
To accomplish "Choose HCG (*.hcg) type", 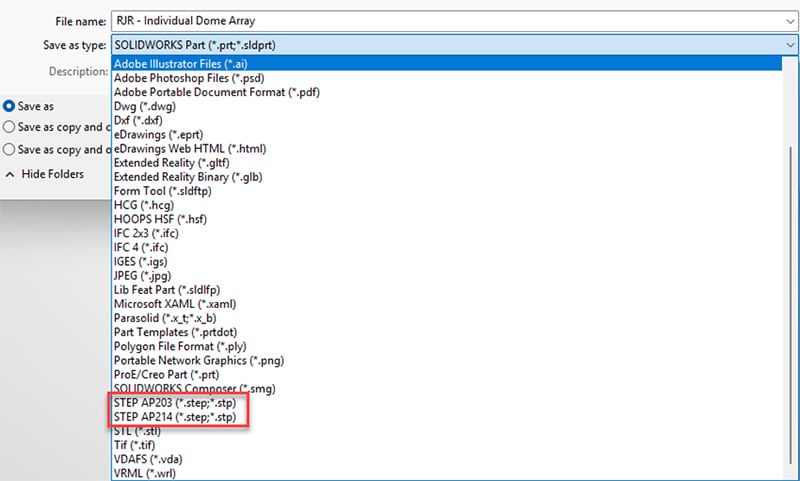I will (446, 205).
